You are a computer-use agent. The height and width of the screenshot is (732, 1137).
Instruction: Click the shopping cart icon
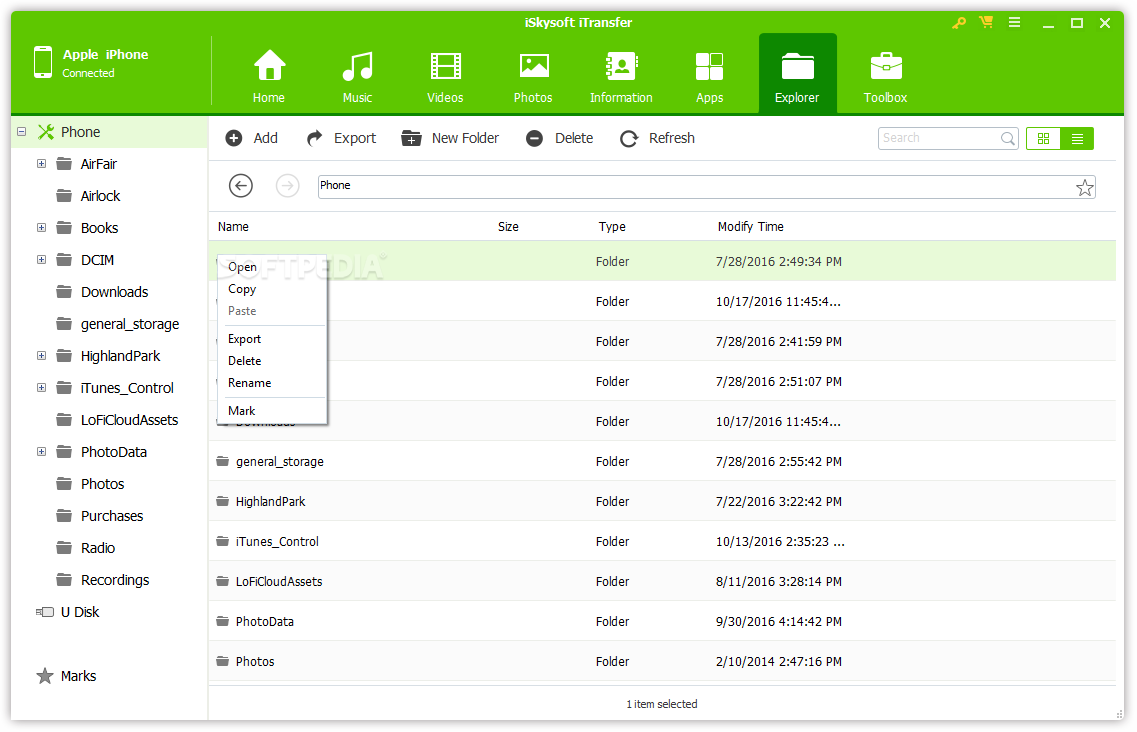coord(985,22)
